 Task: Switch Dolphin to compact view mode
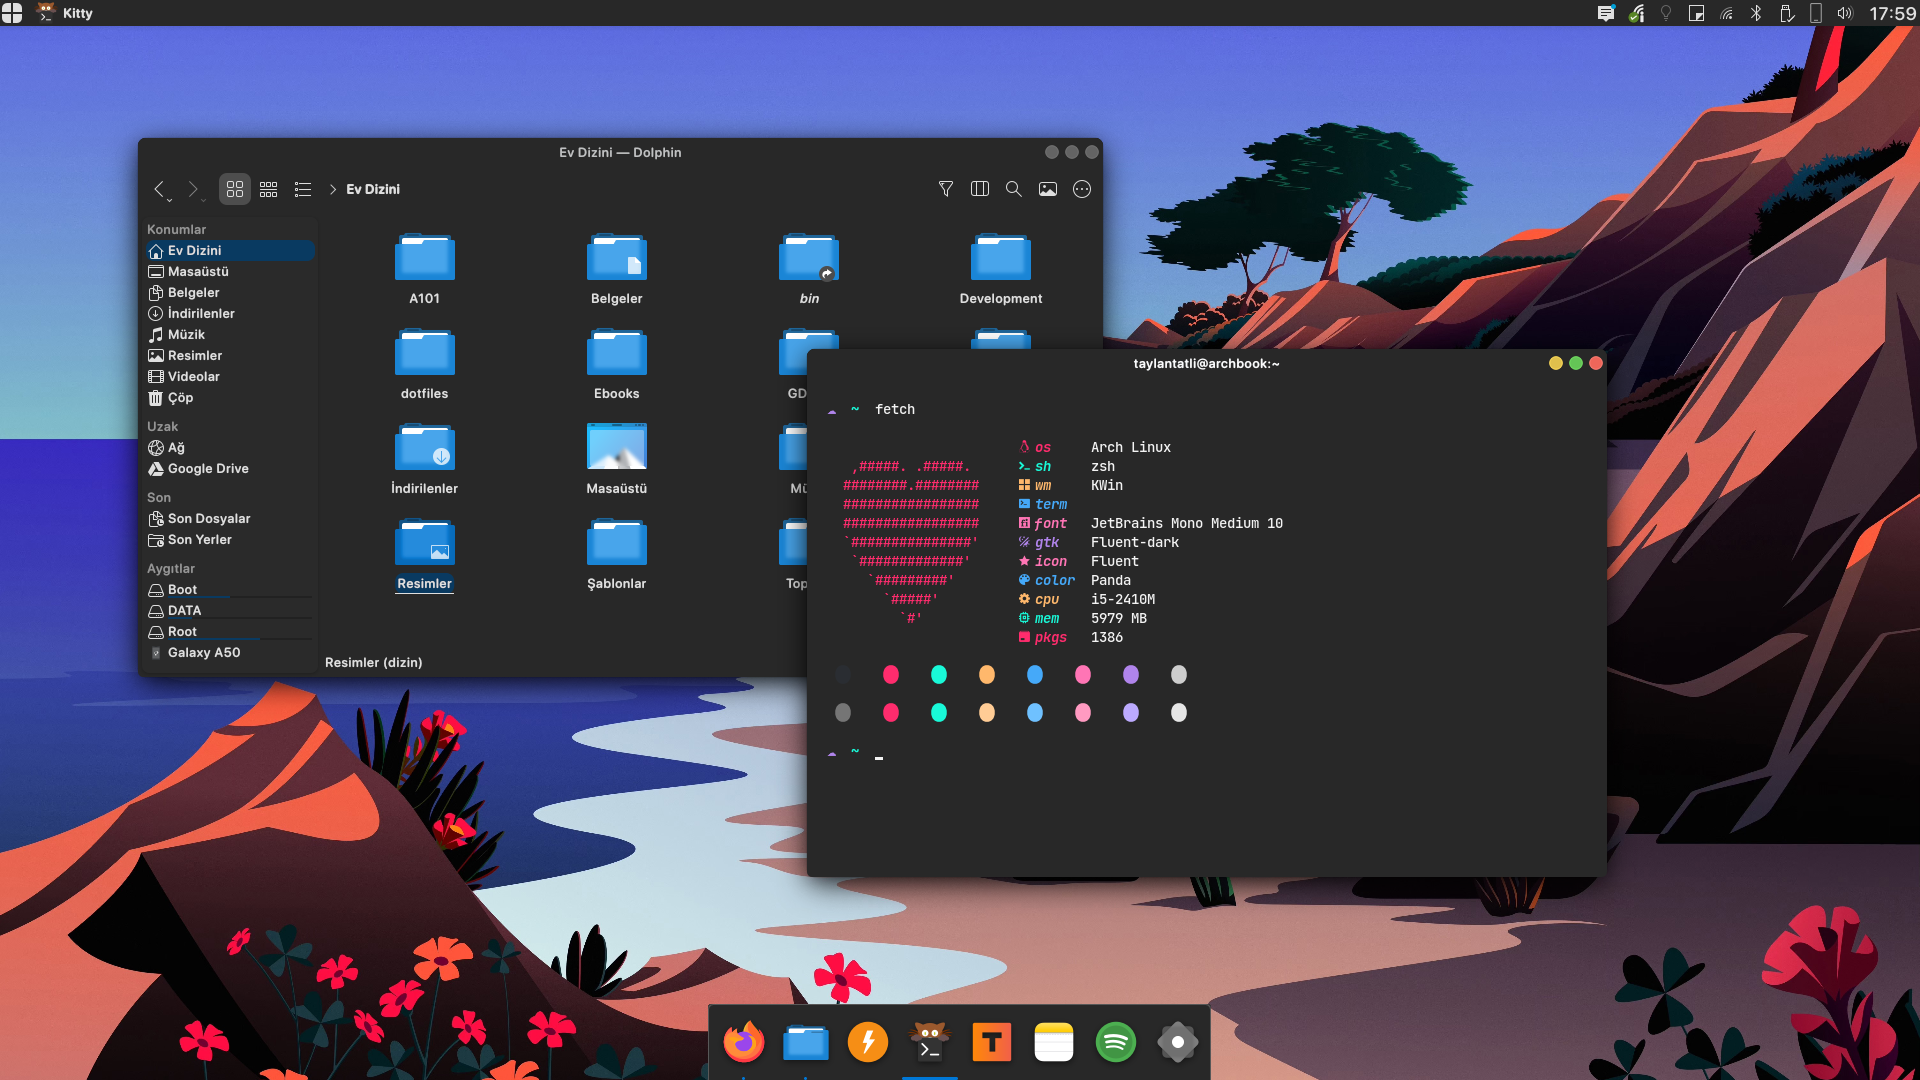point(269,189)
